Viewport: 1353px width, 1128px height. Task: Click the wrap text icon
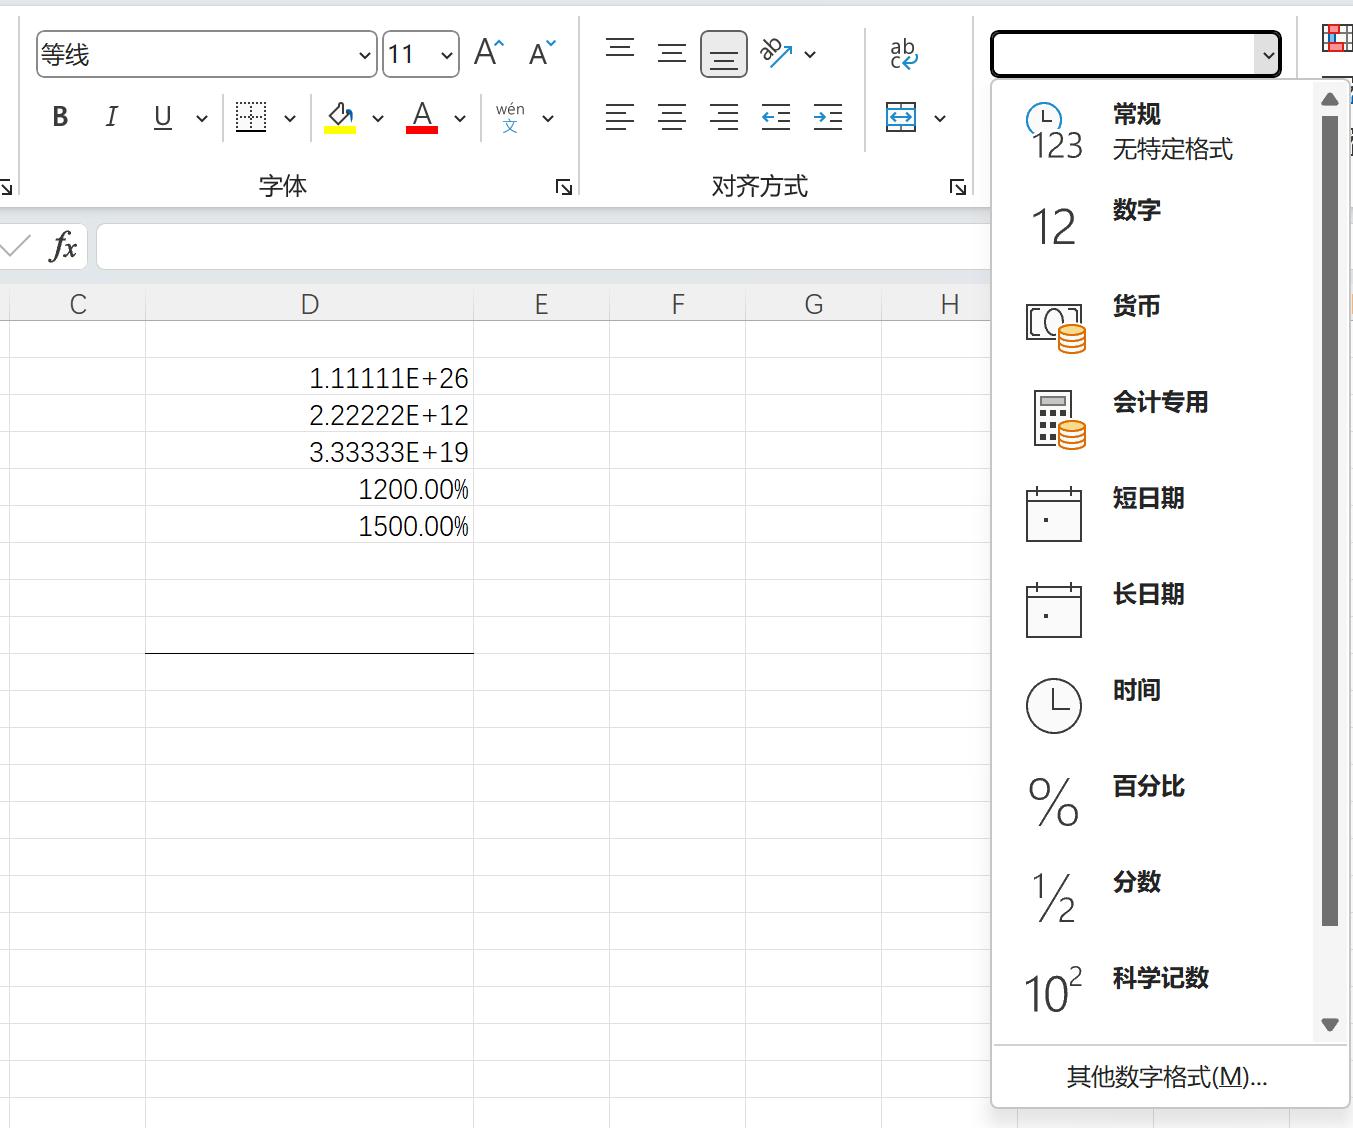(x=903, y=54)
